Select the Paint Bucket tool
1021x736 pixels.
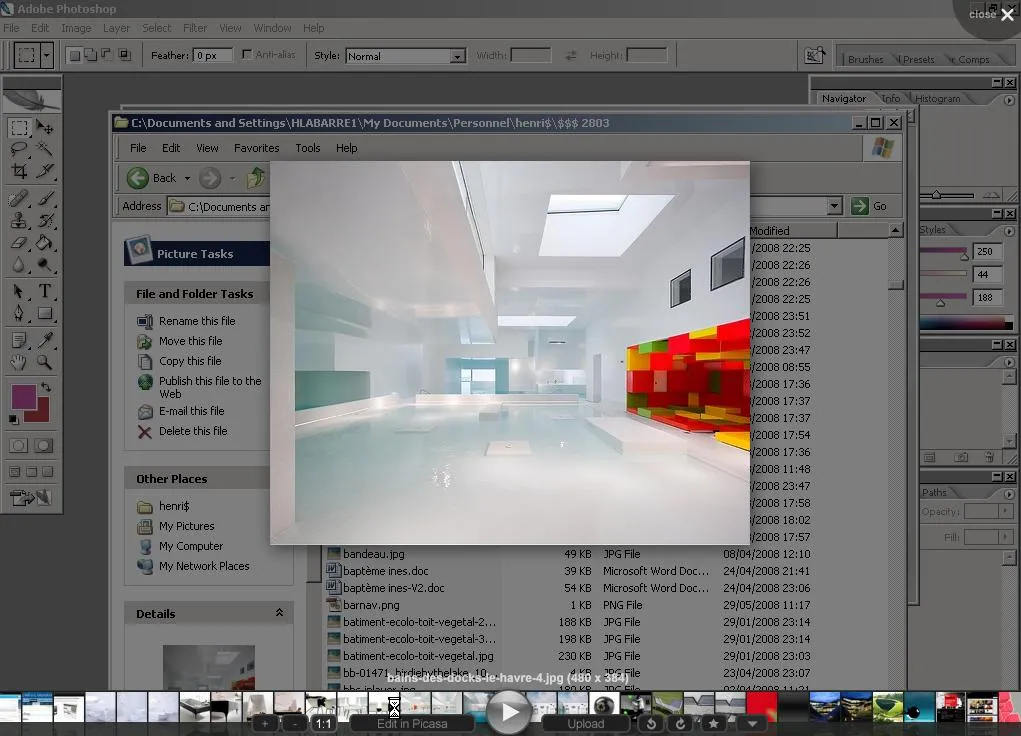point(44,242)
